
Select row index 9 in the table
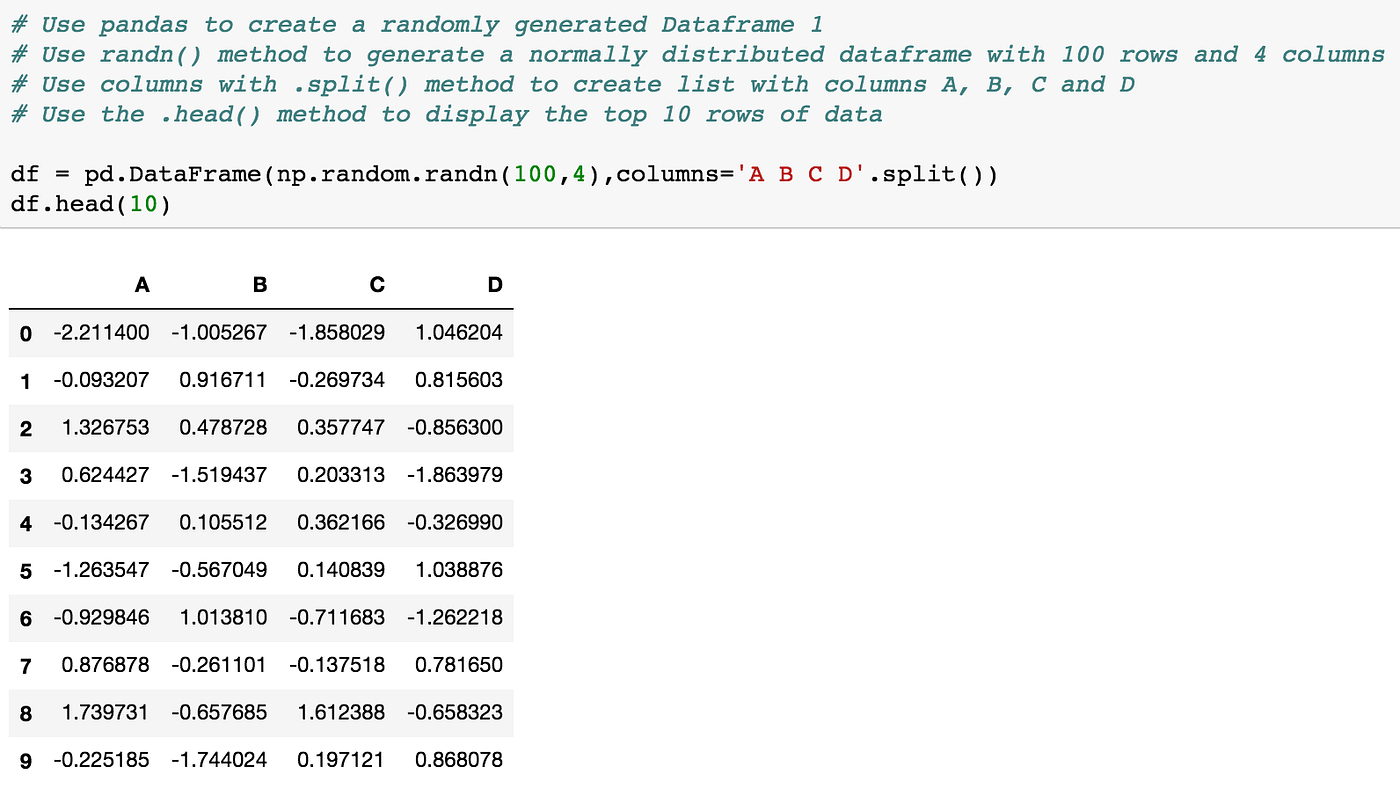pyautogui.click(x=26, y=760)
